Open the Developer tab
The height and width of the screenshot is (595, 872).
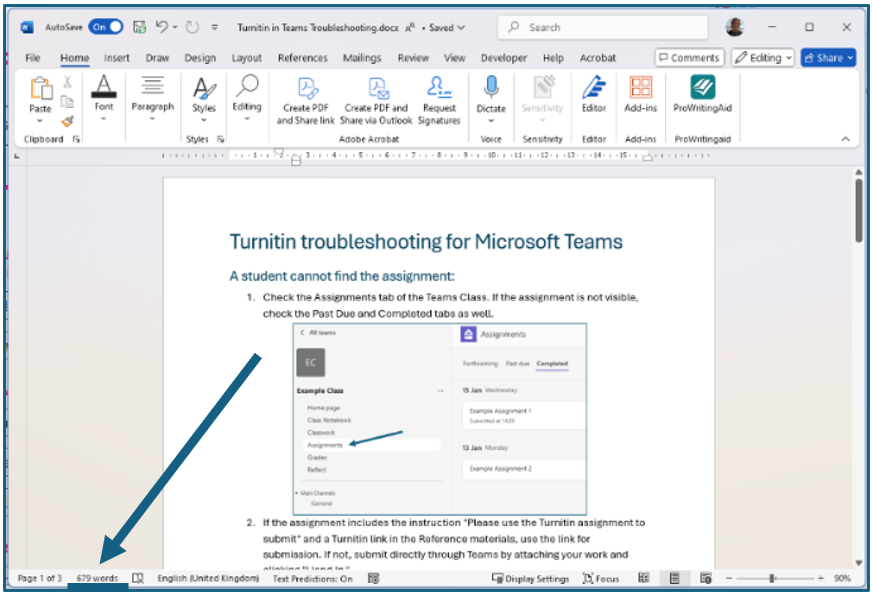pyautogui.click(x=504, y=58)
